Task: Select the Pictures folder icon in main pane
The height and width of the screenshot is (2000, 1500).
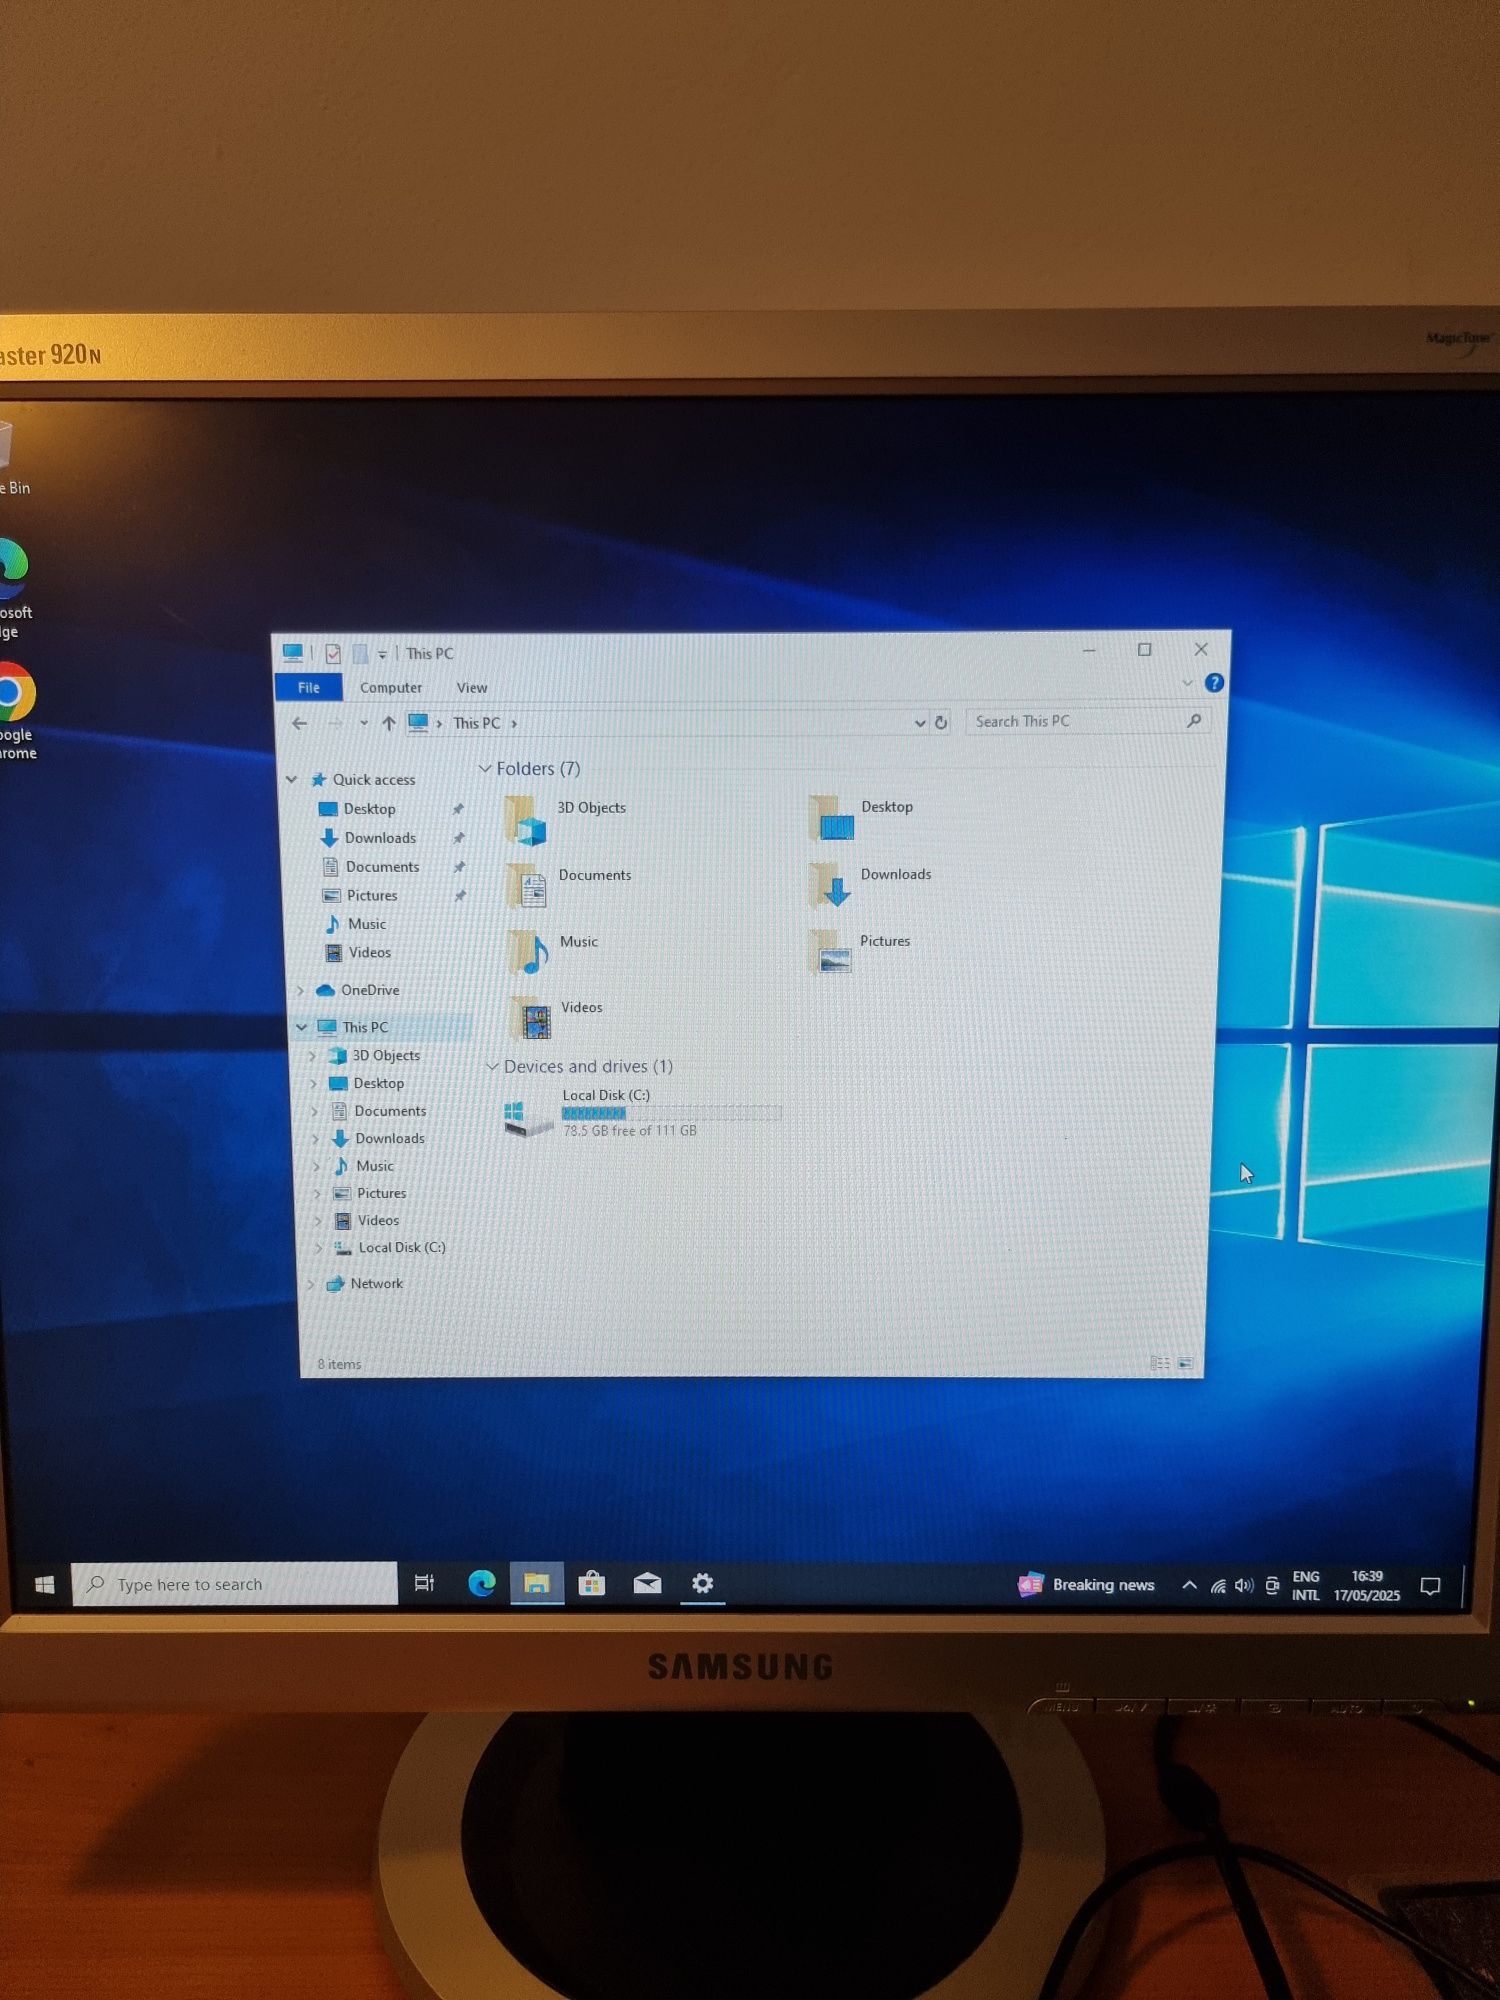Action: pyautogui.click(x=830, y=950)
